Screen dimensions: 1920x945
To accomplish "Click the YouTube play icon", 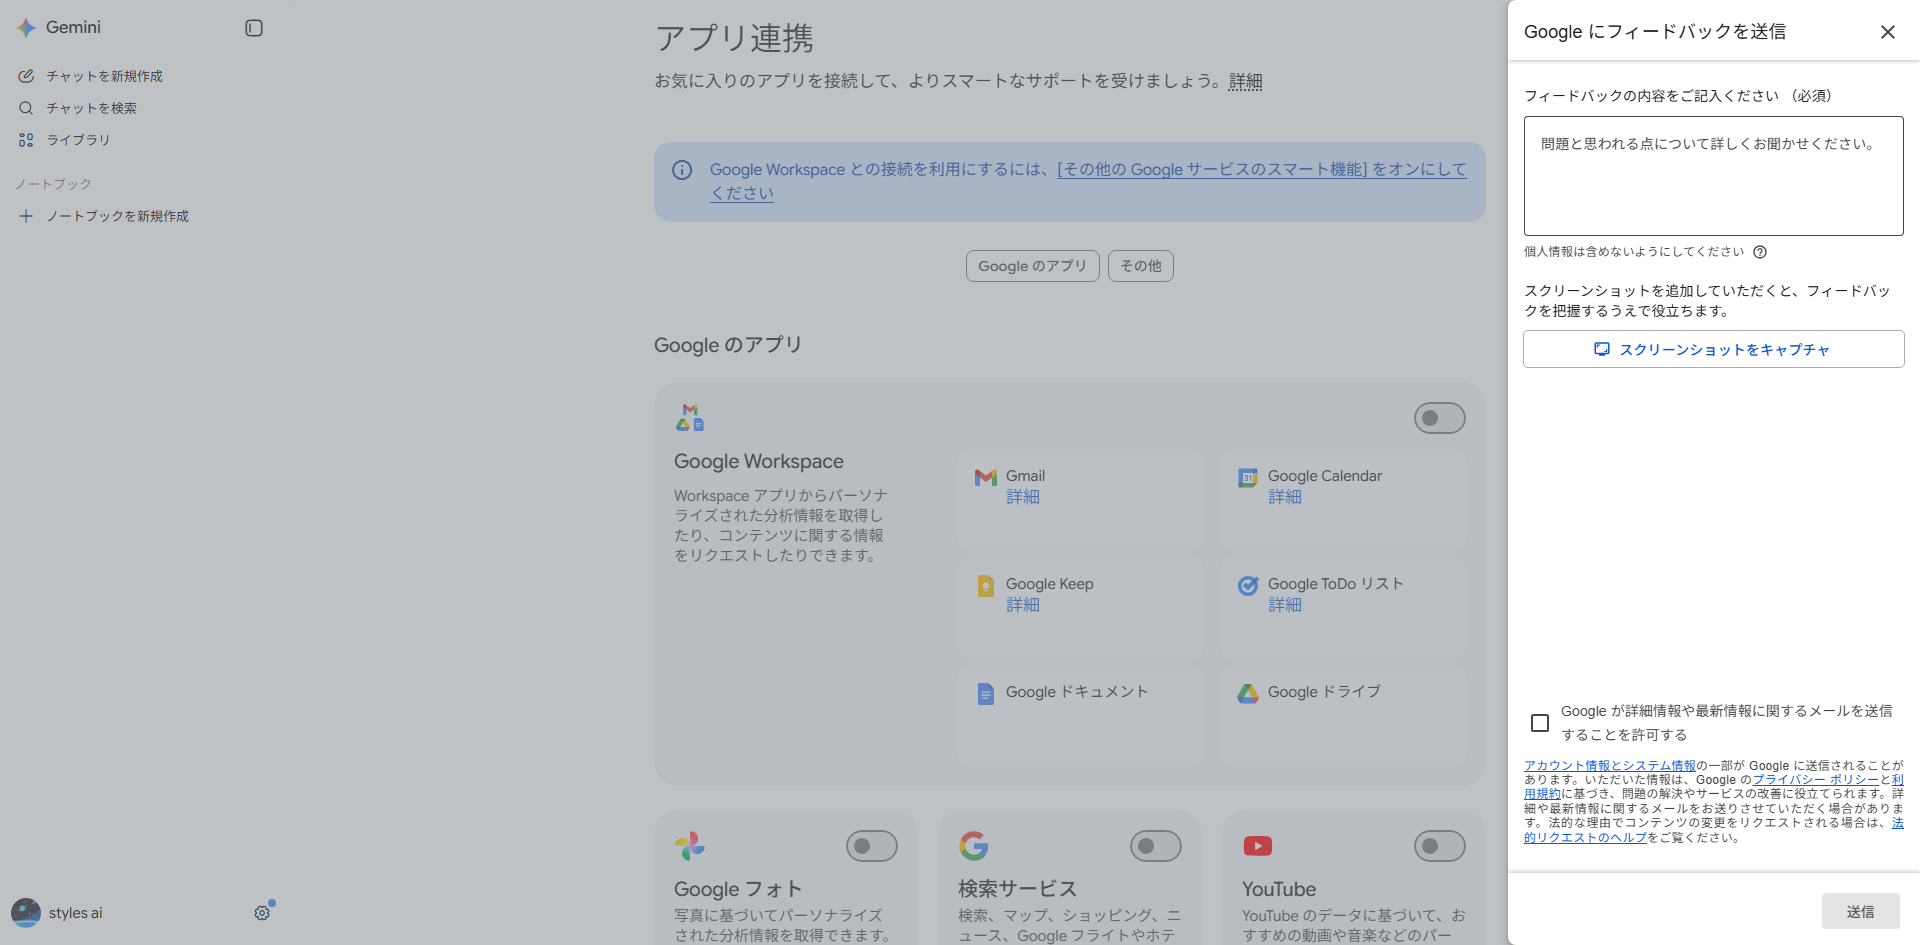I will pyautogui.click(x=1258, y=846).
